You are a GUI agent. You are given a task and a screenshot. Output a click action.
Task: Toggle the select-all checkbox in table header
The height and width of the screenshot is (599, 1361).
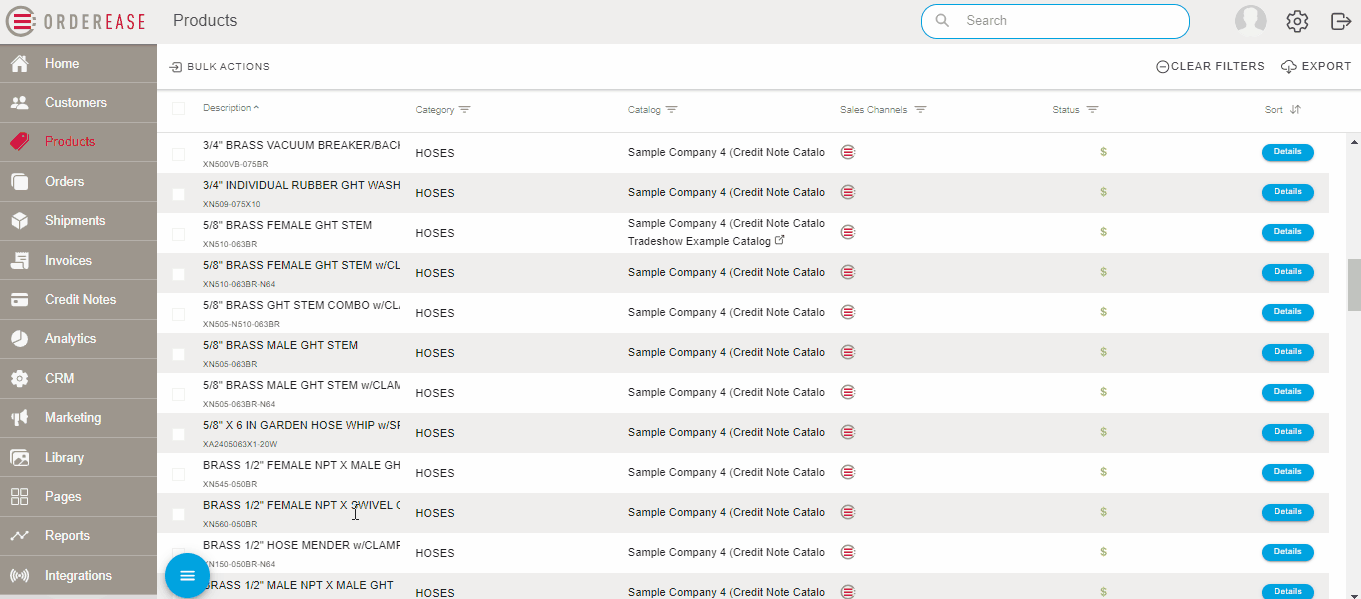178,109
